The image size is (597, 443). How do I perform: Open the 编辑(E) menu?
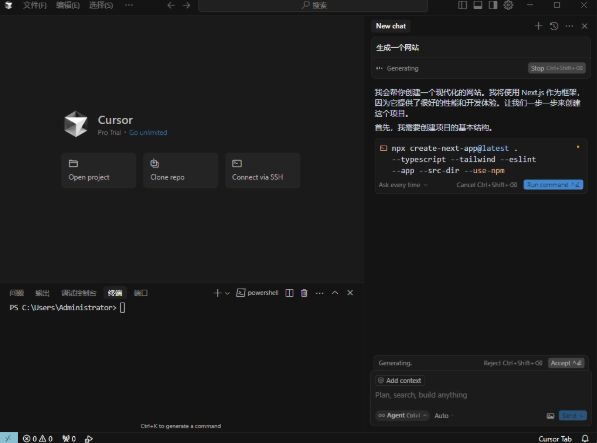click(68, 5)
